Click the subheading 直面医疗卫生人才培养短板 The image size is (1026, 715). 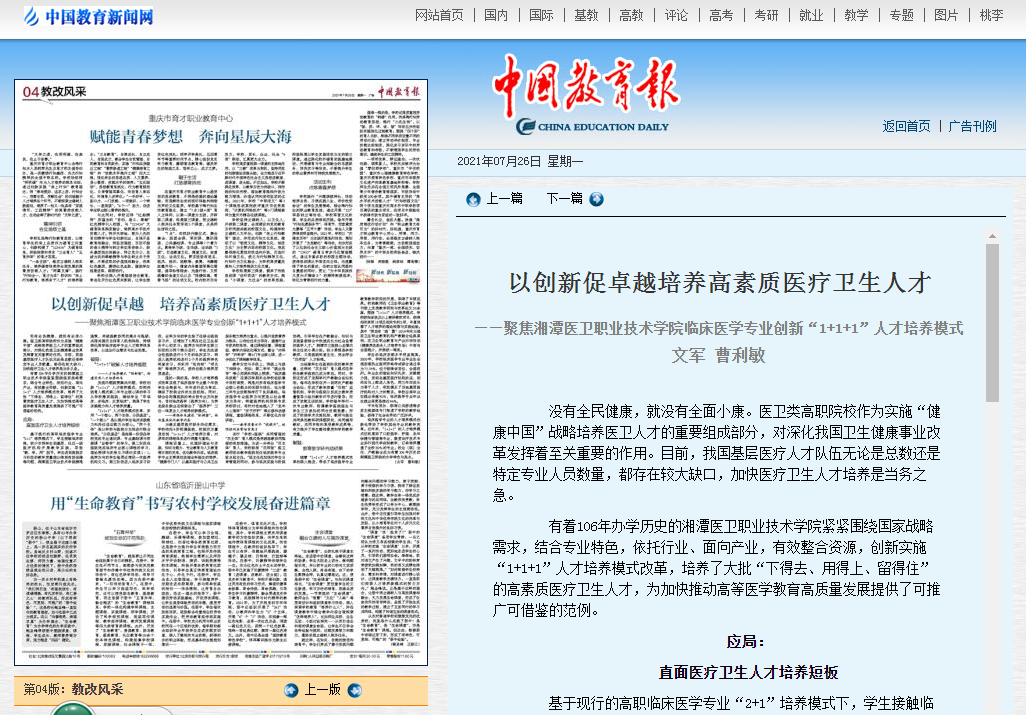749,672
